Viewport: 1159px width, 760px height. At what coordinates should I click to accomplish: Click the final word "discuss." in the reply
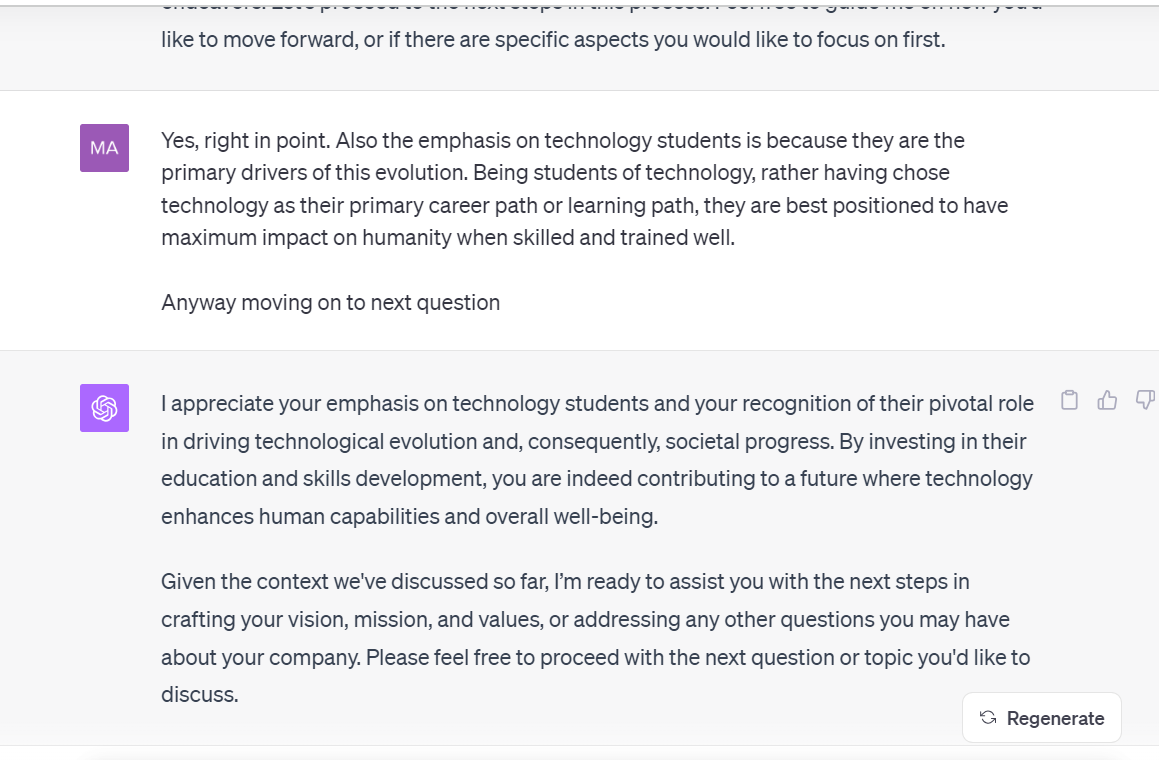point(199,693)
